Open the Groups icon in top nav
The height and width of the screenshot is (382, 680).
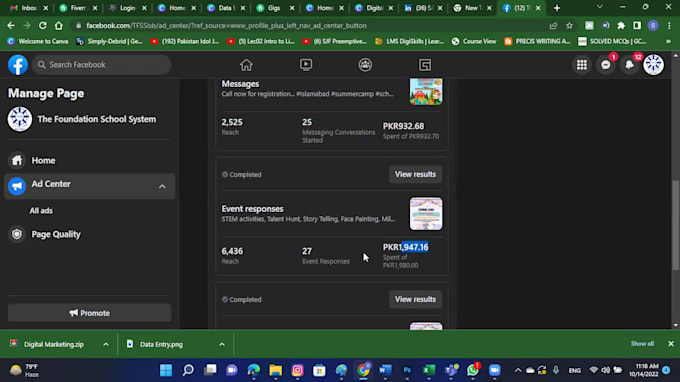pyautogui.click(x=365, y=65)
